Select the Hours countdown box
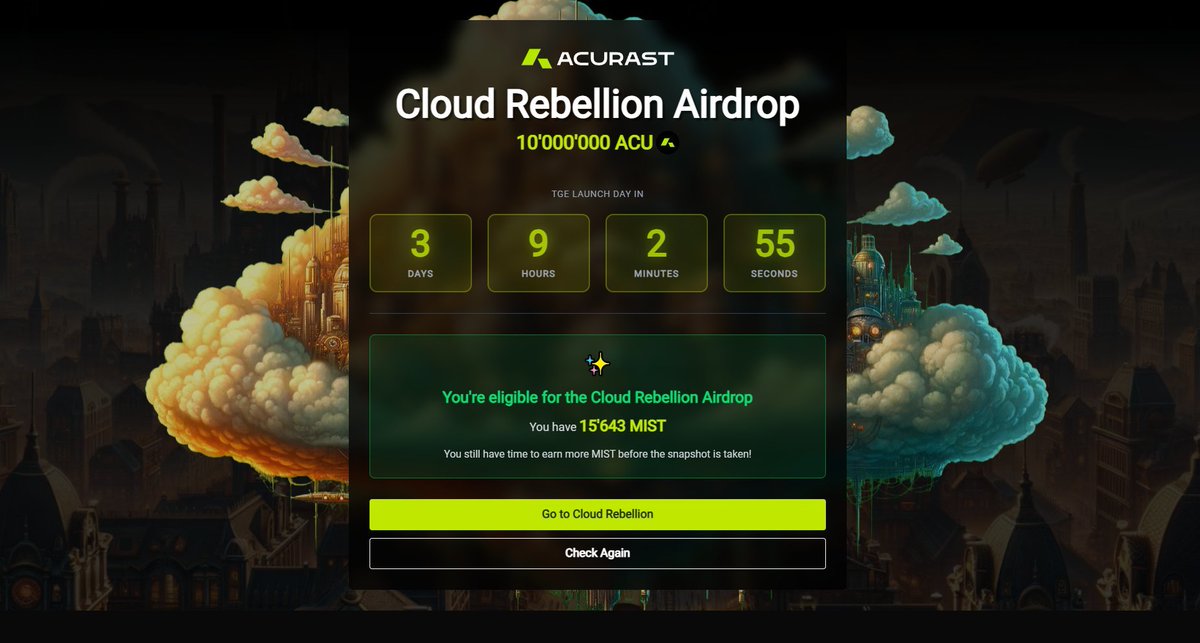Viewport: 1200px width, 643px height. [538, 253]
